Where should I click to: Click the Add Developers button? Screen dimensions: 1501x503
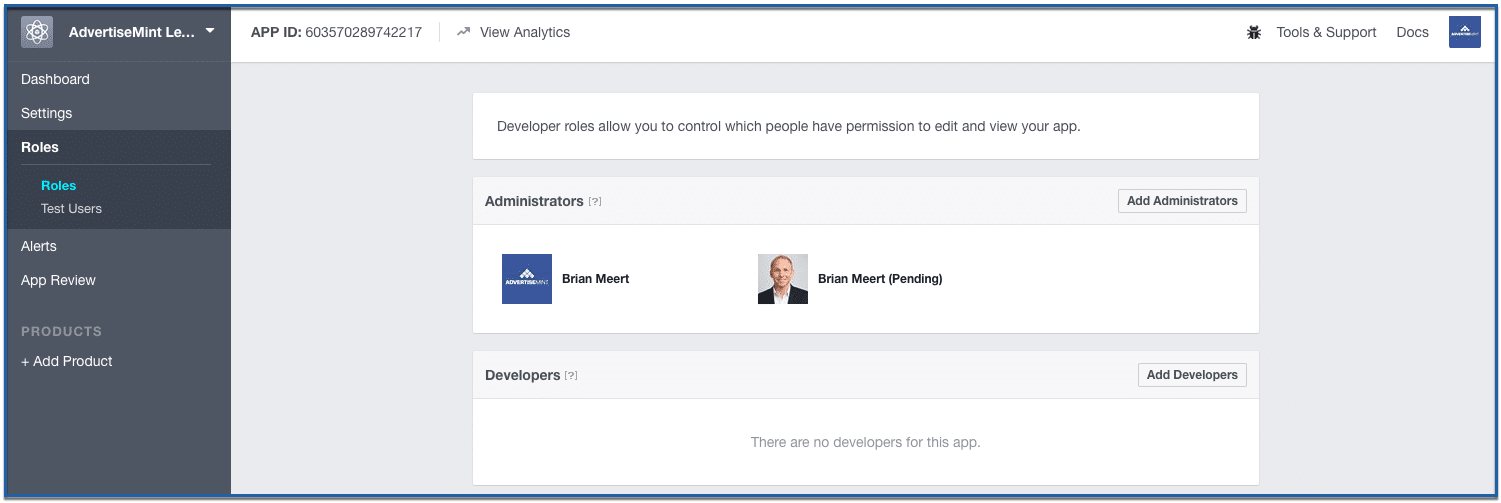1192,375
